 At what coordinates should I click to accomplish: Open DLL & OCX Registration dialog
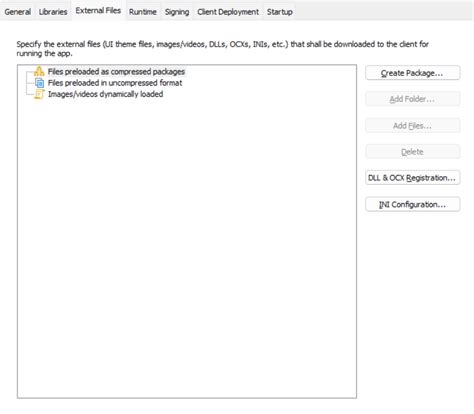pyautogui.click(x=413, y=178)
